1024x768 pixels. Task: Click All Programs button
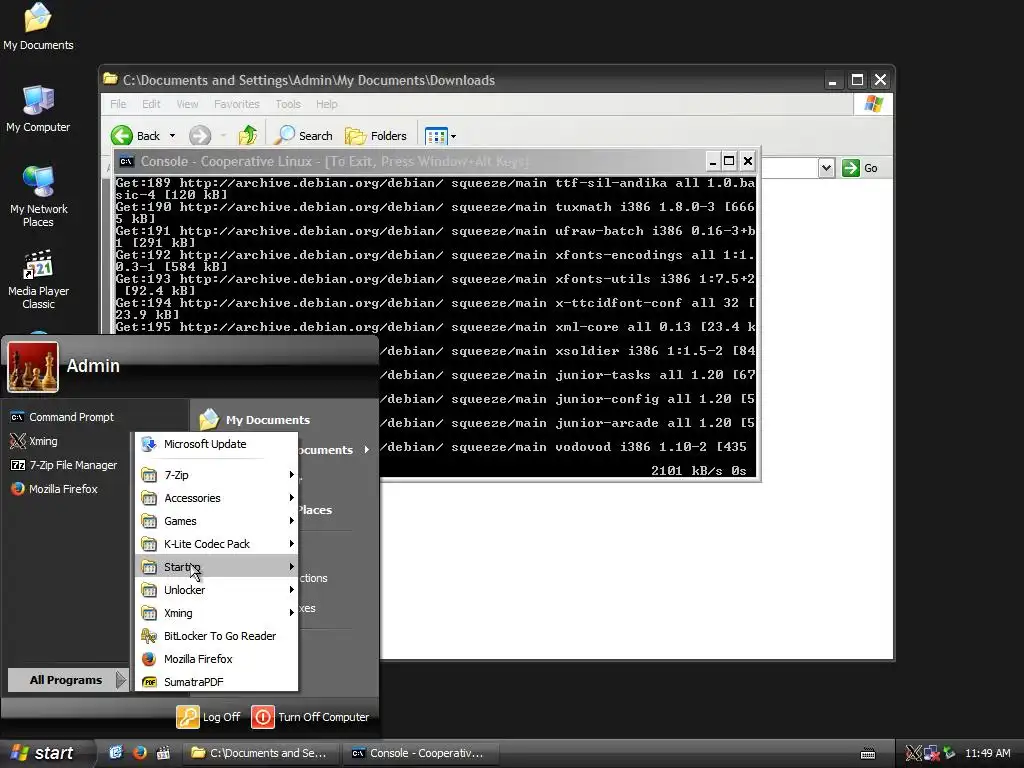(x=68, y=680)
